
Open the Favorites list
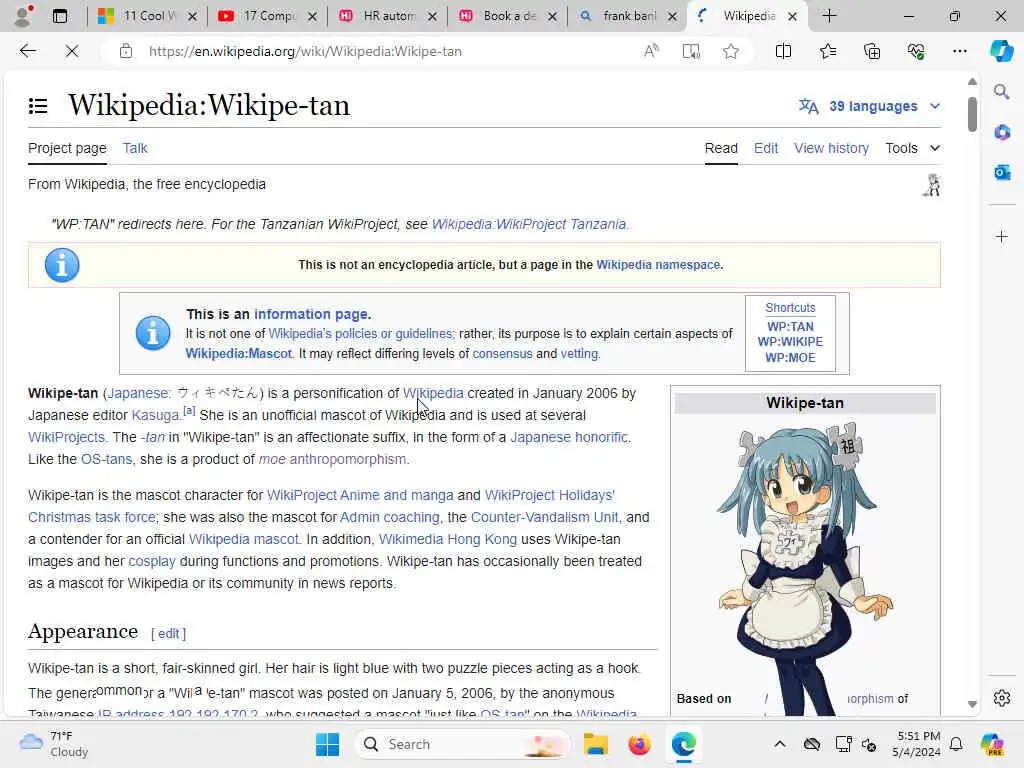click(827, 51)
